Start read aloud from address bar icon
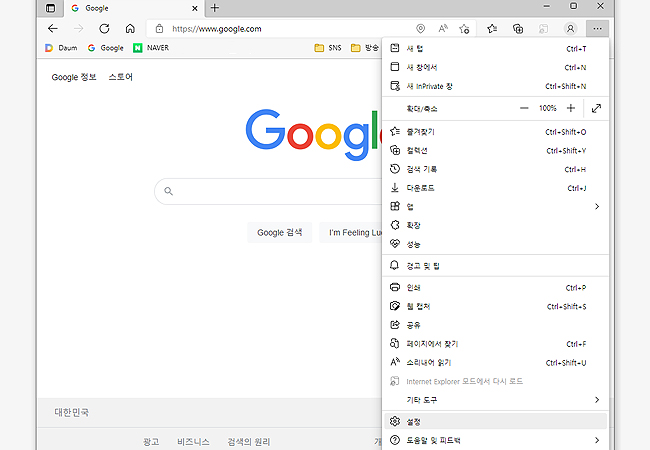Screen dimensions: 650x450 (443, 29)
